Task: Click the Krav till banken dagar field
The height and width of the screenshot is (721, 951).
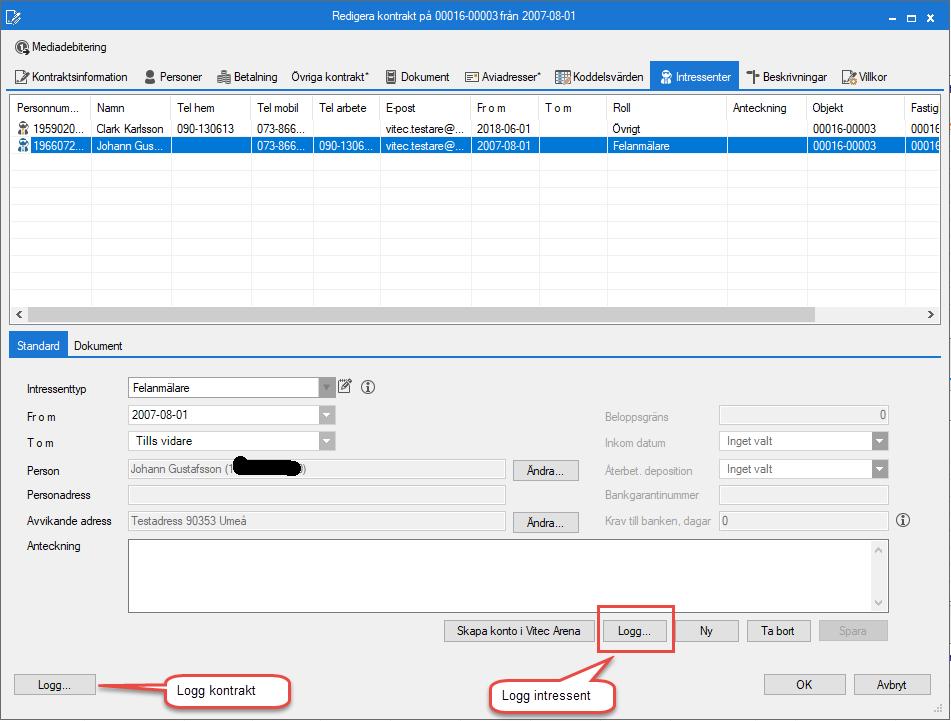Action: click(x=804, y=521)
